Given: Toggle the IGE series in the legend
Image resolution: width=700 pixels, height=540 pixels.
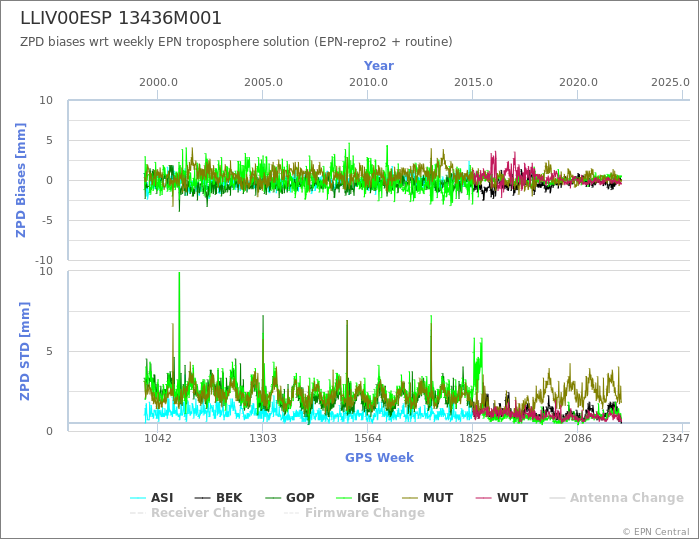Looking at the screenshot, I should click(x=357, y=498).
